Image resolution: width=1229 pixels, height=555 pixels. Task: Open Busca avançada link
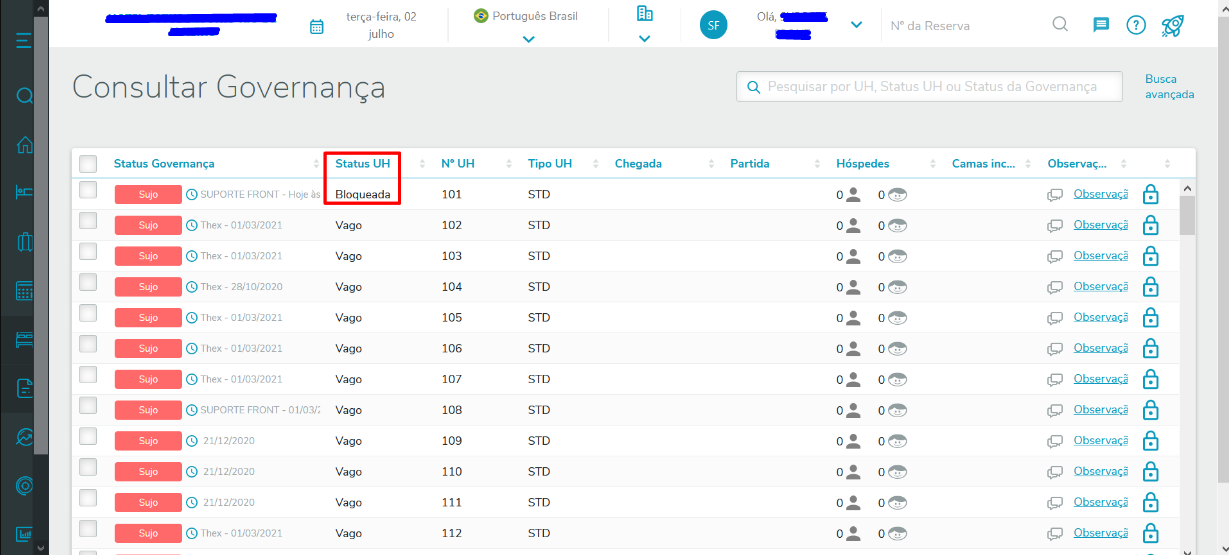click(1169, 87)
